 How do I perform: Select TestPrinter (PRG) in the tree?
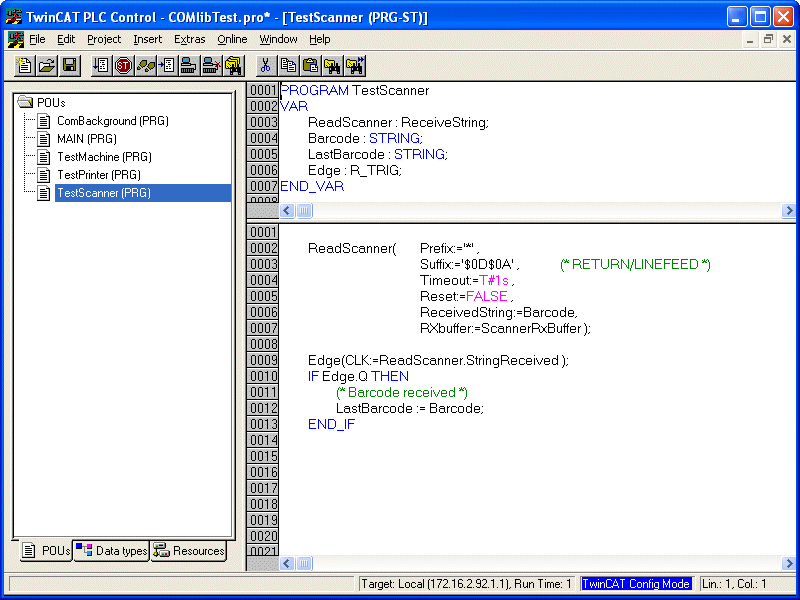tap(99, 175)
